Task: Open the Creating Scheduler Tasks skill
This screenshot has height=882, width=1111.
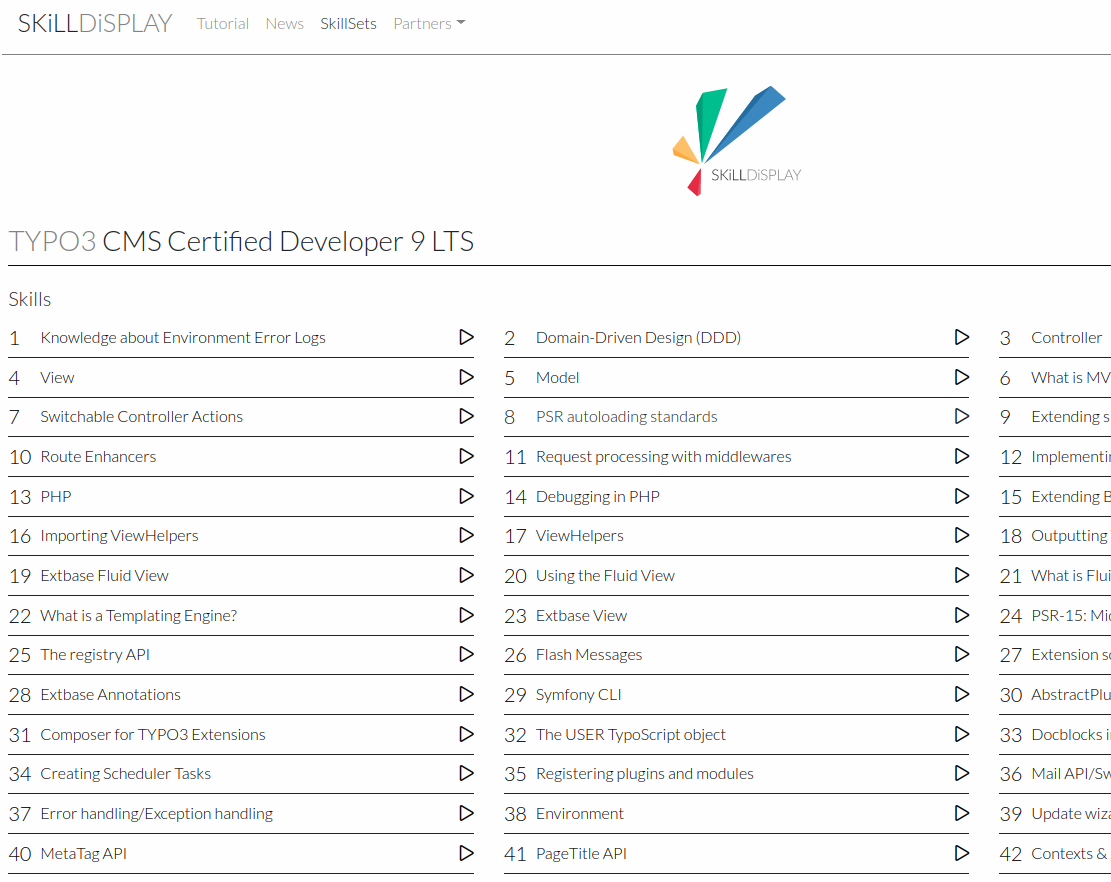Action: pyautogui.click(x=125, y=773)
